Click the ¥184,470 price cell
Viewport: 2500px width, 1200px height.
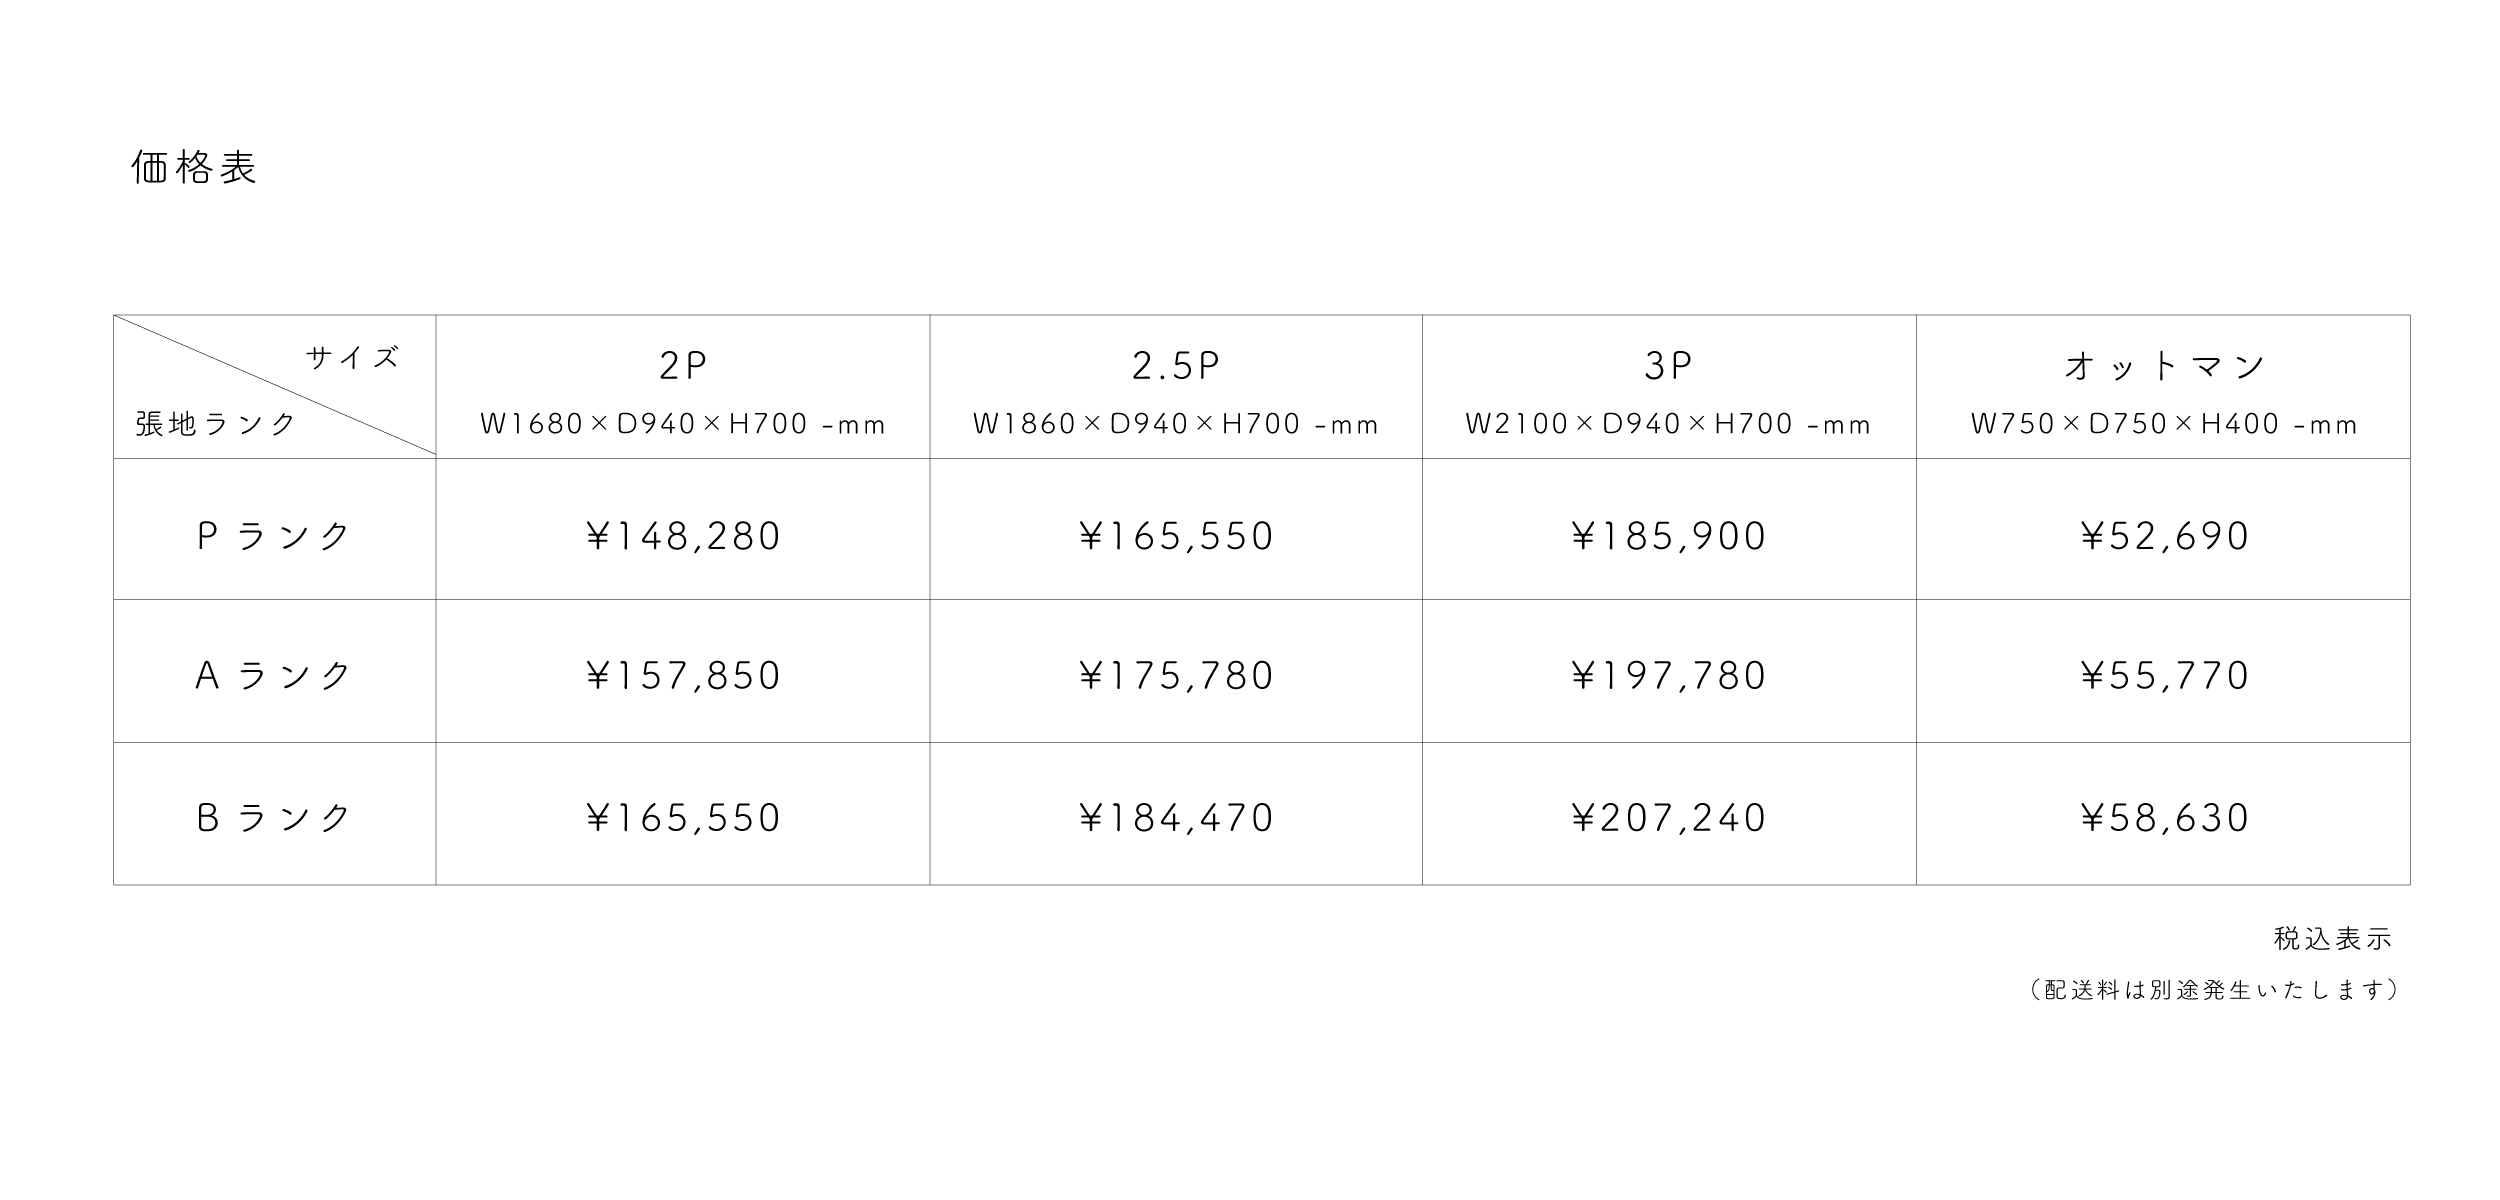1176,819
